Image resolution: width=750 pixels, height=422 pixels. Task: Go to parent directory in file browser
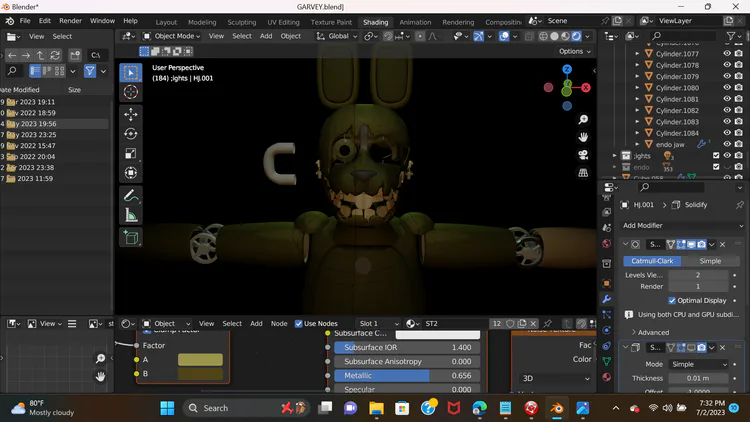click(x=41, y=56)
